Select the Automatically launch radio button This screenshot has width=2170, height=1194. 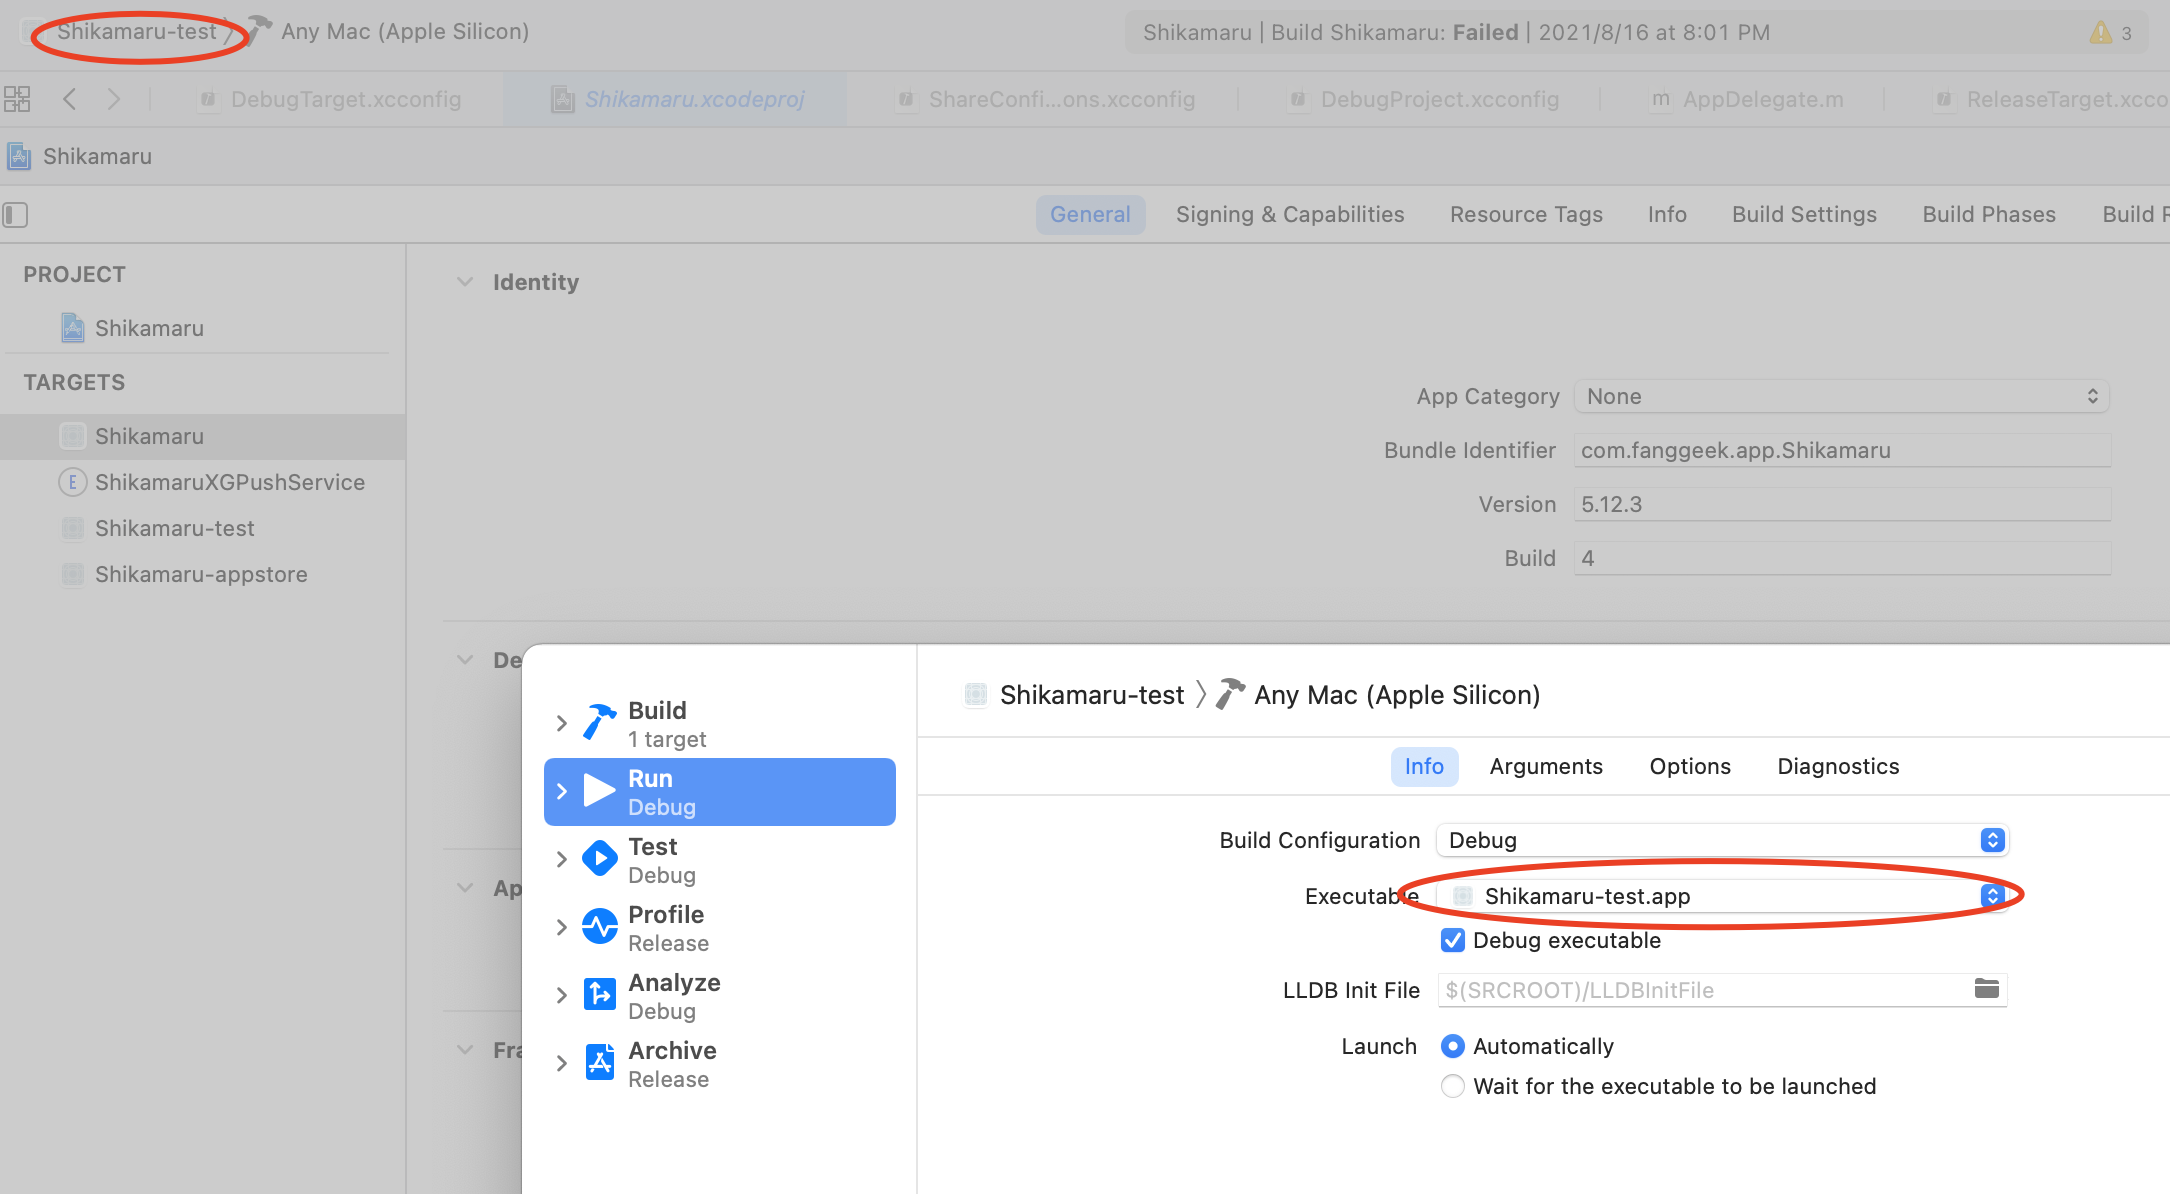1453,1046
